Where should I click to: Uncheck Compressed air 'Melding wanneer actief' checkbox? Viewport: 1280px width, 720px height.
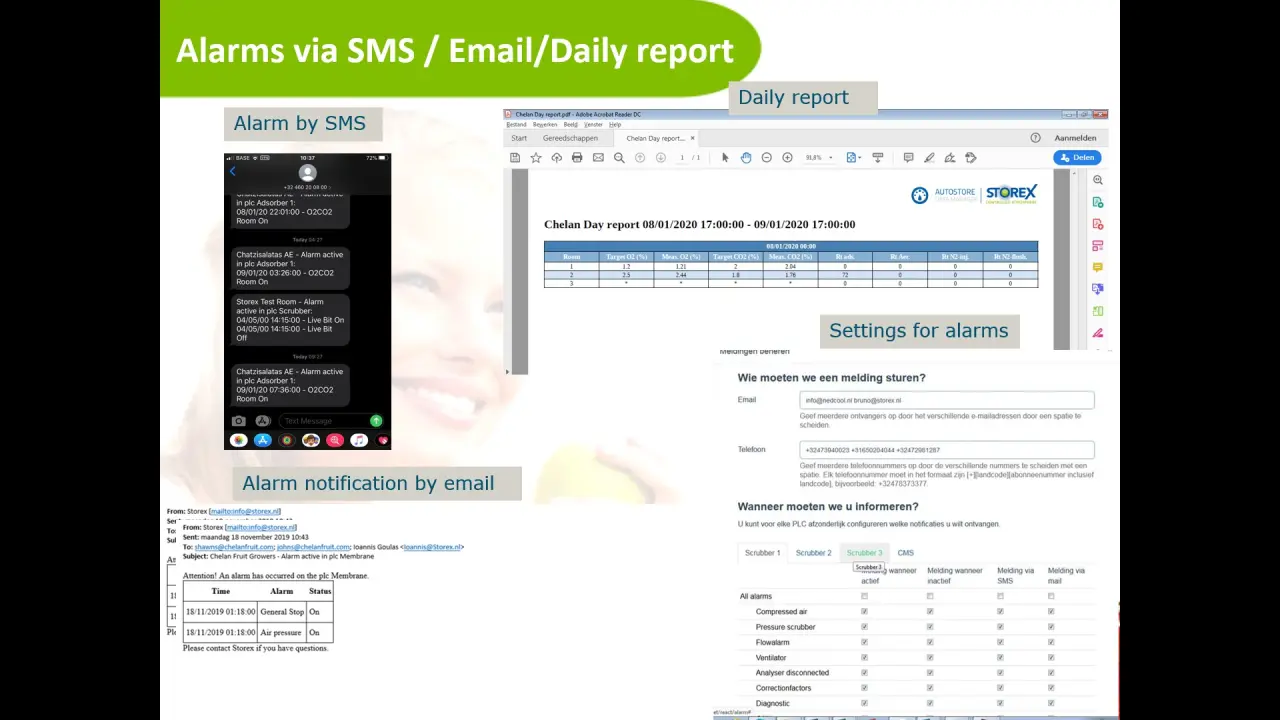865,612
